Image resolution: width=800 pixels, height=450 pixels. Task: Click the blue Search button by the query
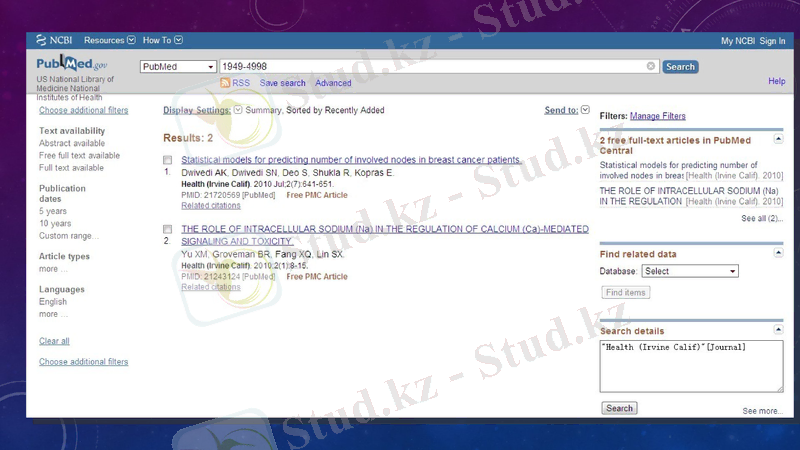tap(680, 67)
